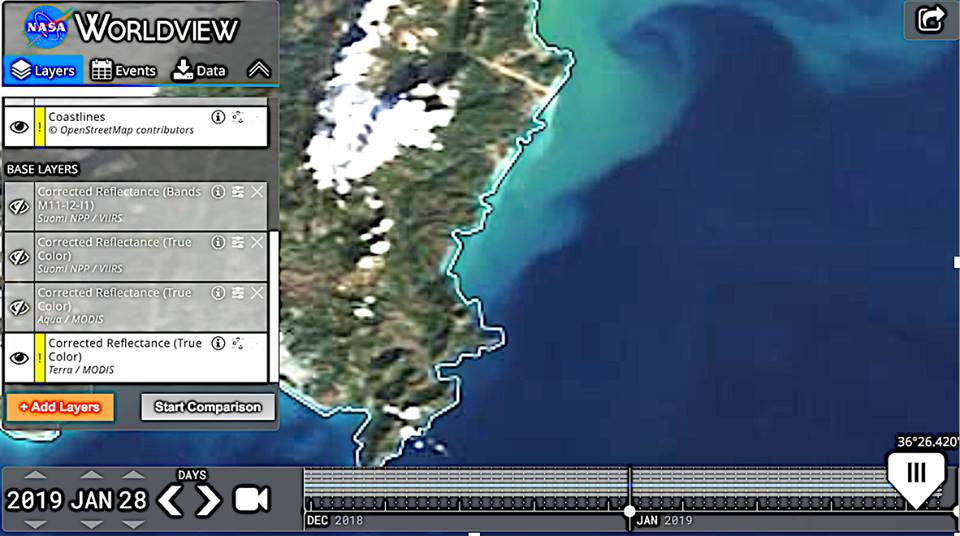
Task: Hide the Coastlines layer
Action: (x=19, y=127)
